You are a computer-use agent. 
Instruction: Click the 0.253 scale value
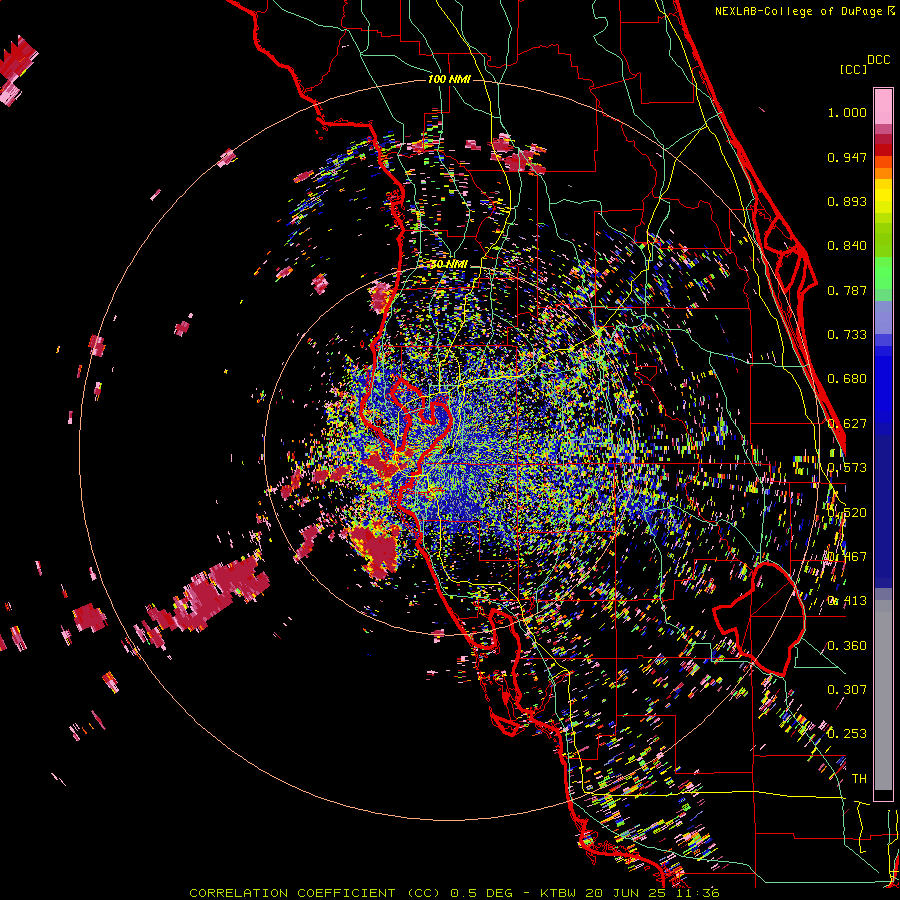847,734
